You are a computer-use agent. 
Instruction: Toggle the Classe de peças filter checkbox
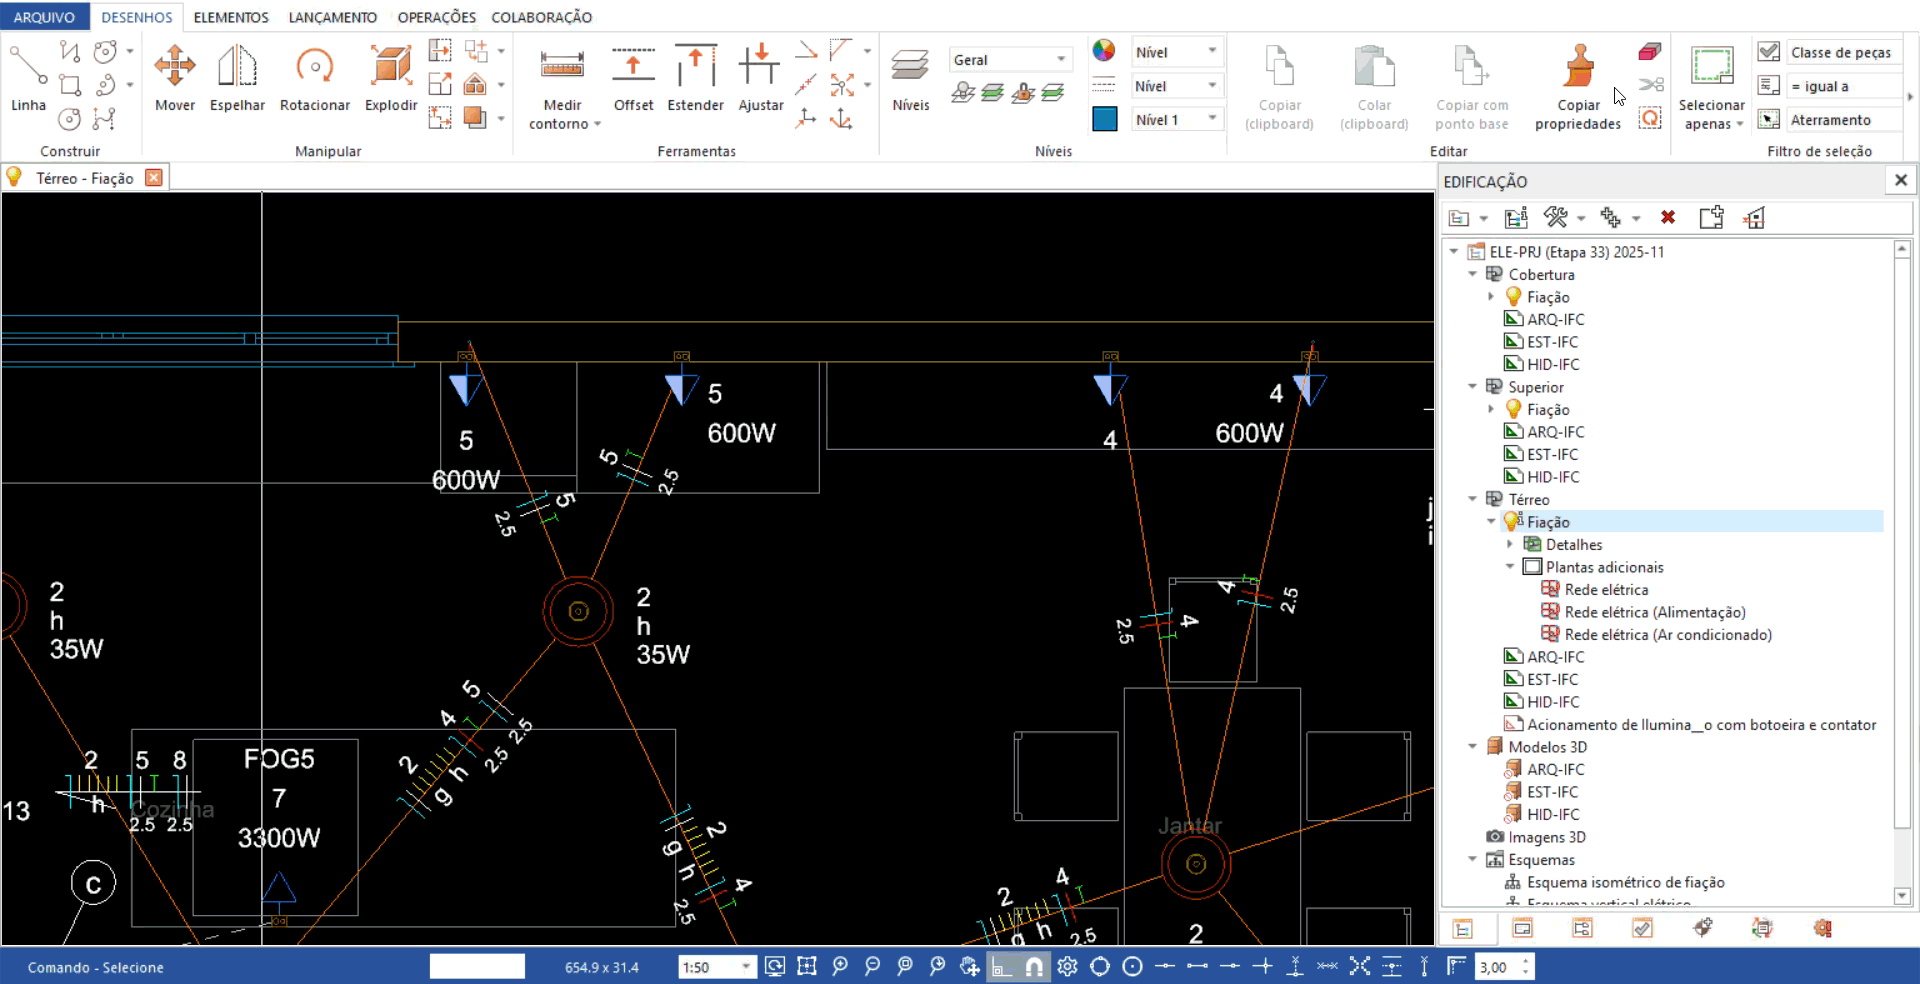(x=1769, y=52)
